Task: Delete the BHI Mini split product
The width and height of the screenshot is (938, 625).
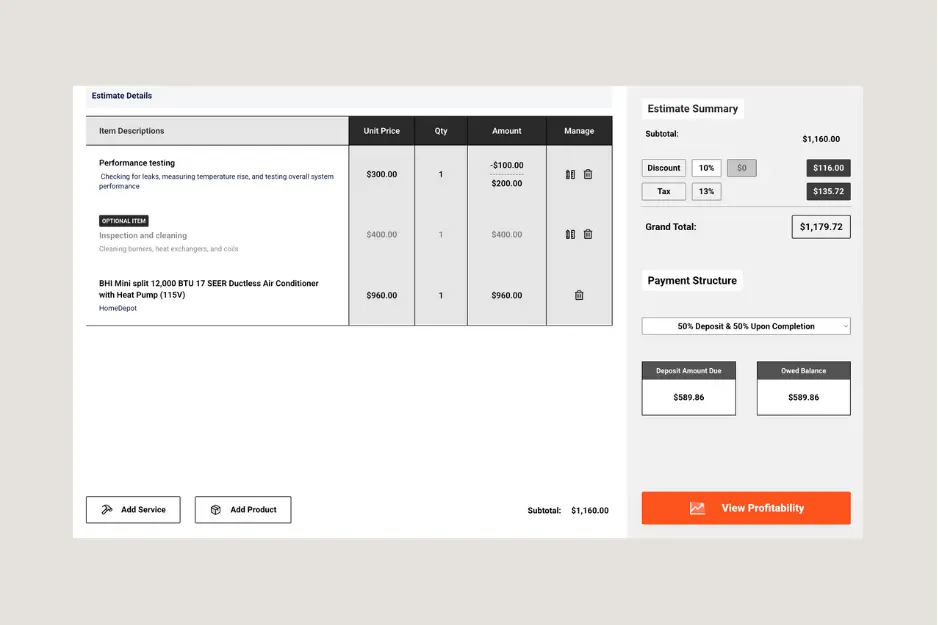Action: point(578,295)
